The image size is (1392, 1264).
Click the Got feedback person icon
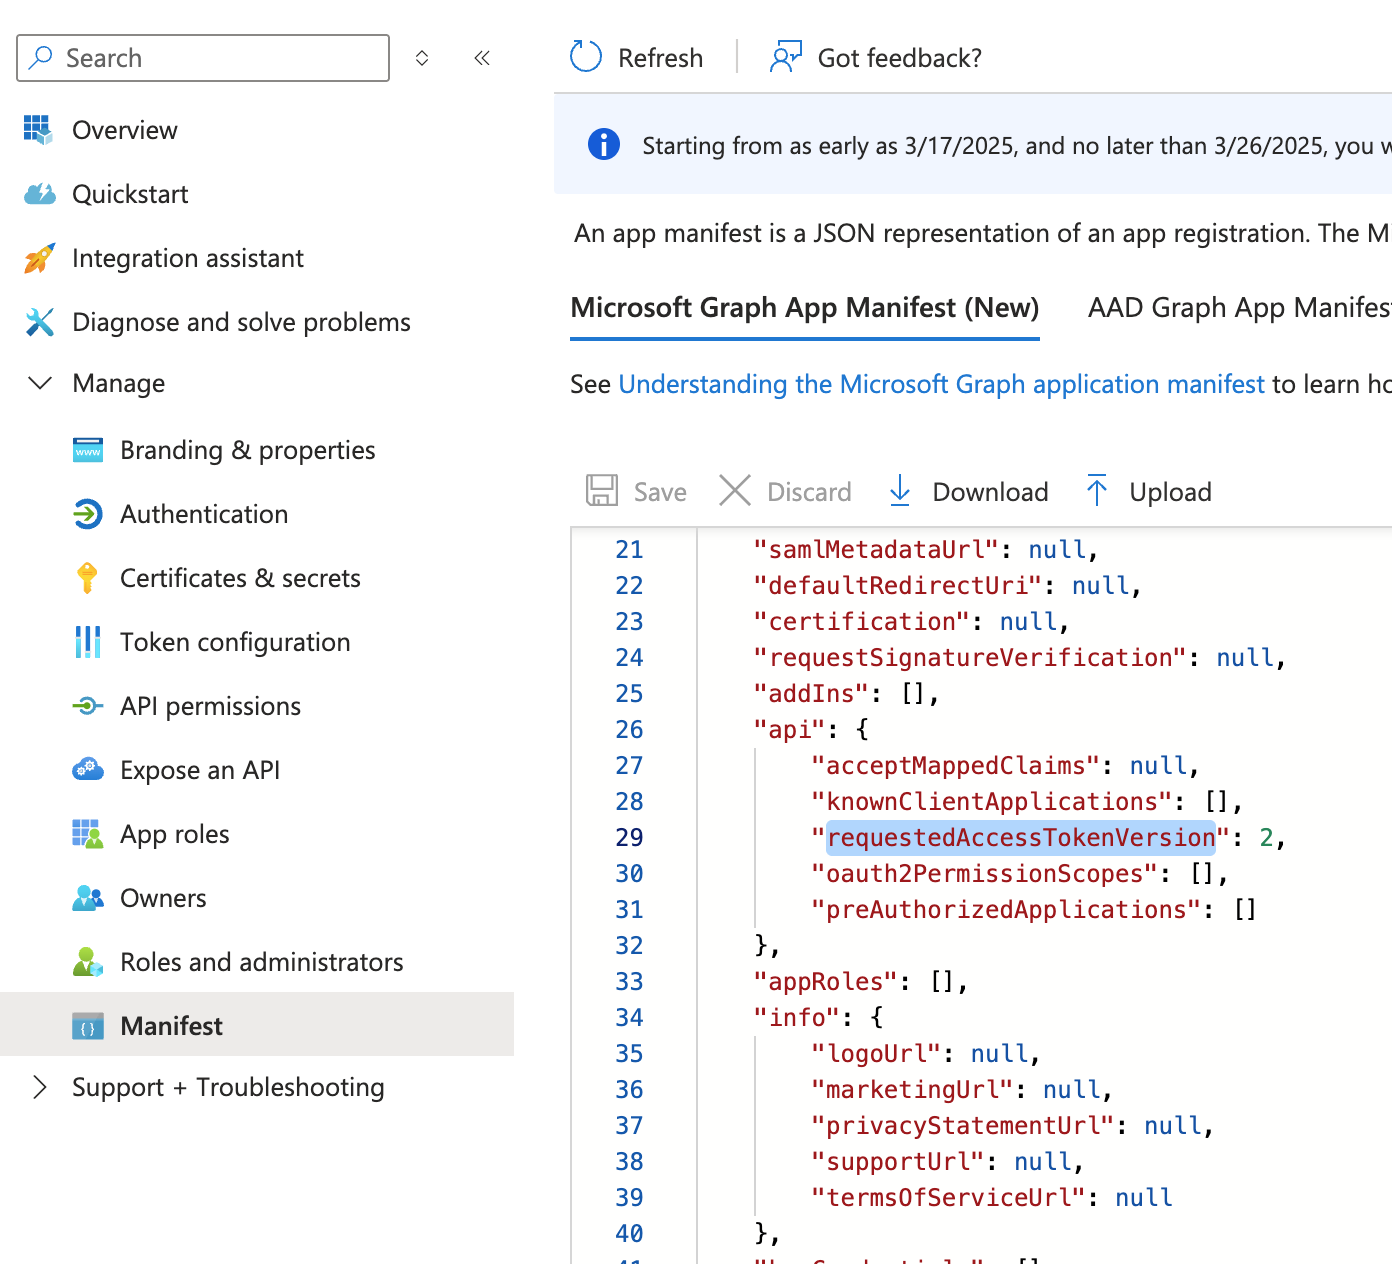(786, 57)
